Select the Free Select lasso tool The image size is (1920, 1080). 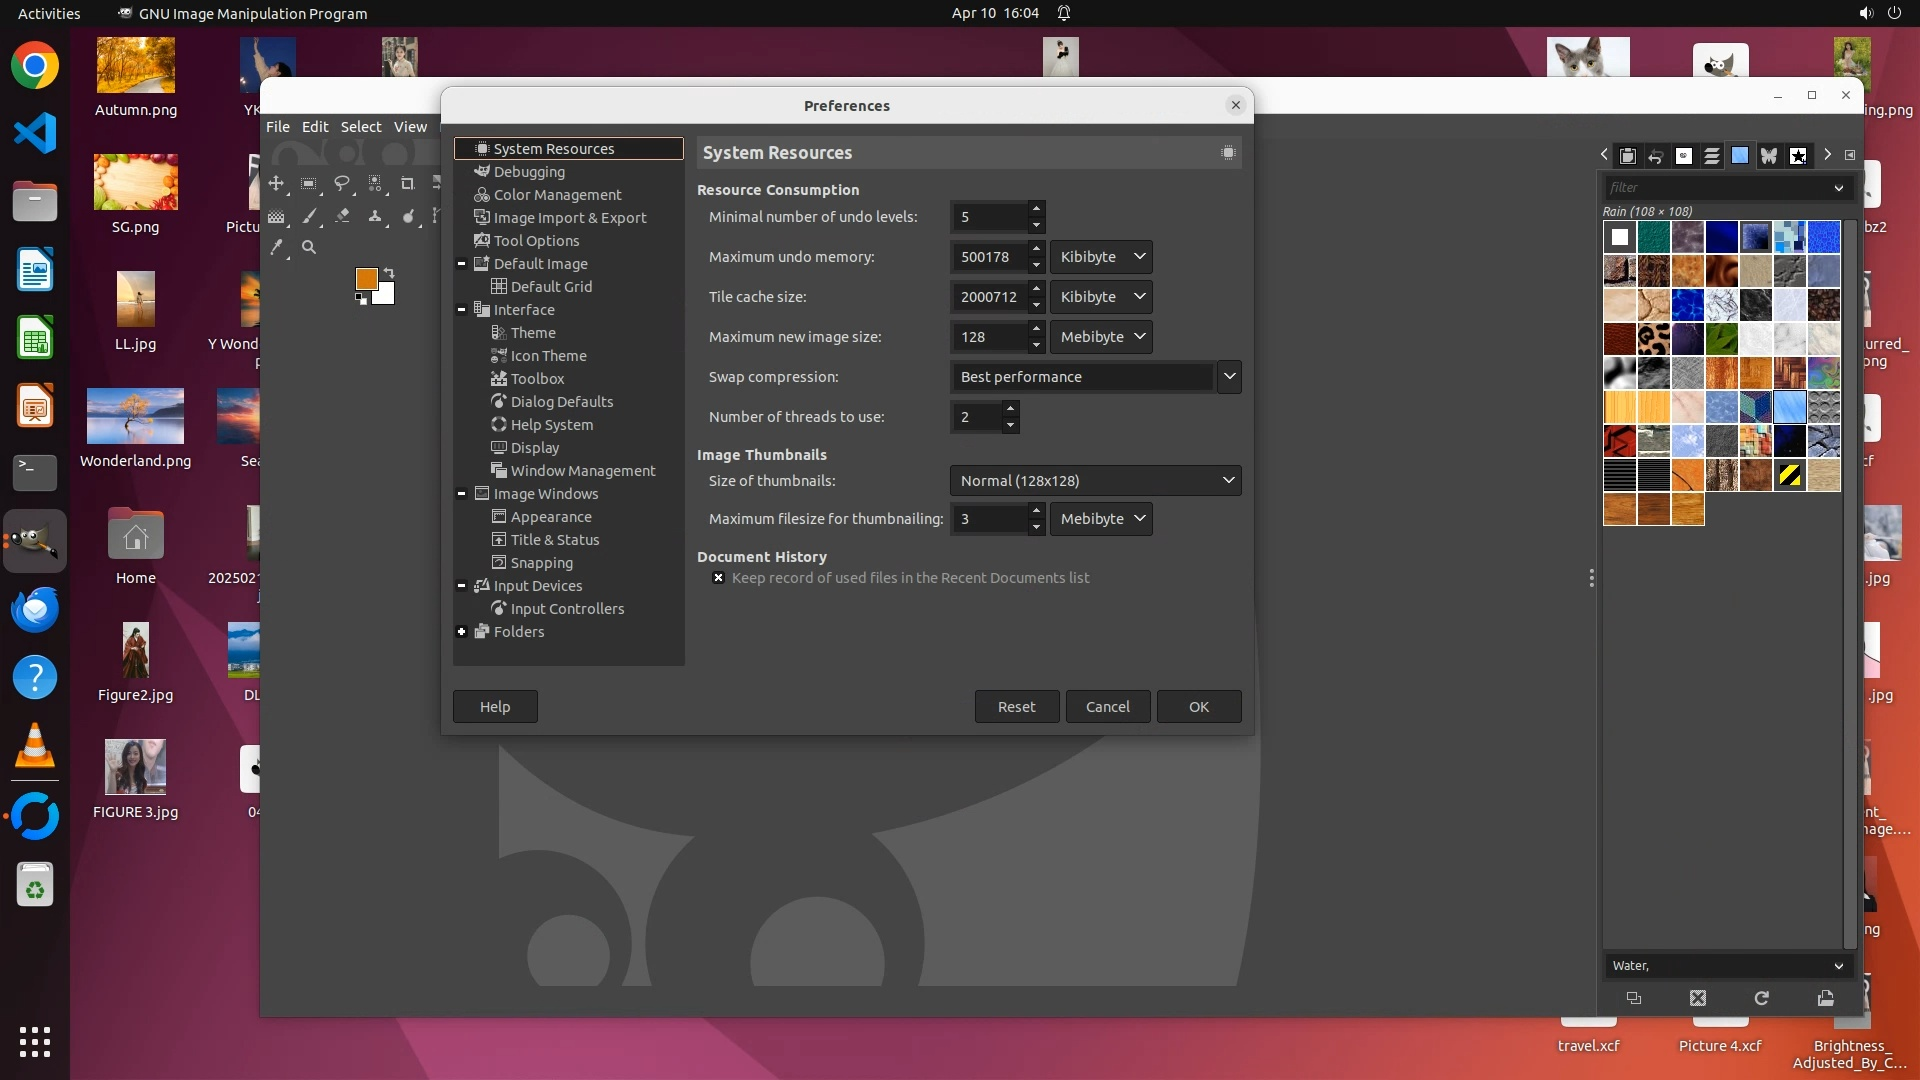(342, 184)
